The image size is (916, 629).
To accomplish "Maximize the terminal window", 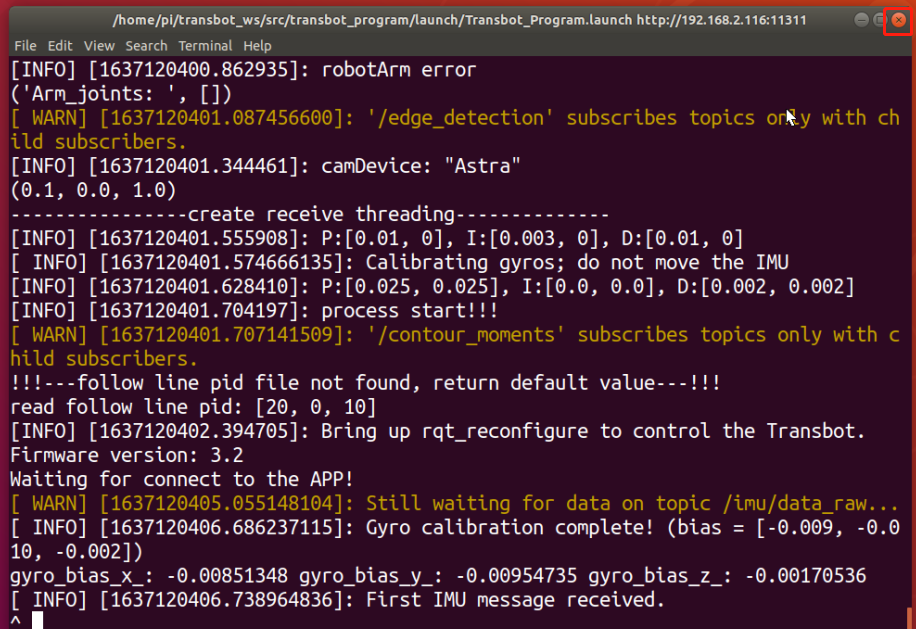I will pos(879,20).
